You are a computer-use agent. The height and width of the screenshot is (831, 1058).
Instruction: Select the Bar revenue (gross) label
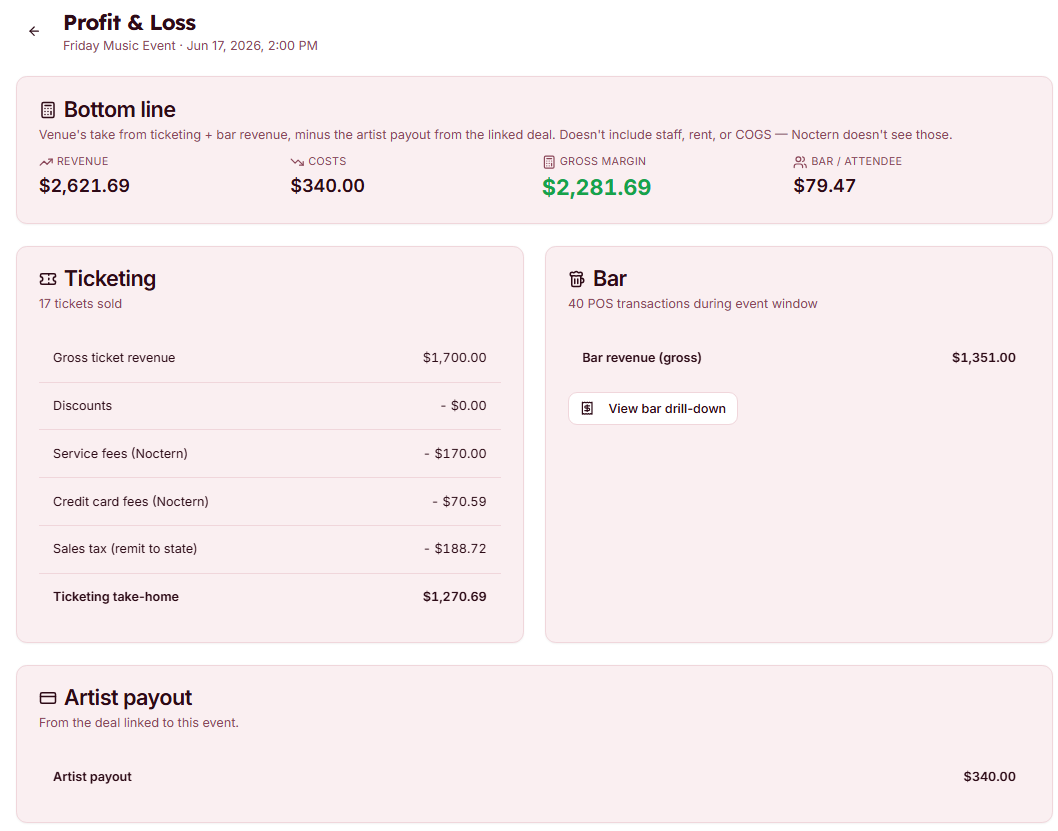coord(642,357)
